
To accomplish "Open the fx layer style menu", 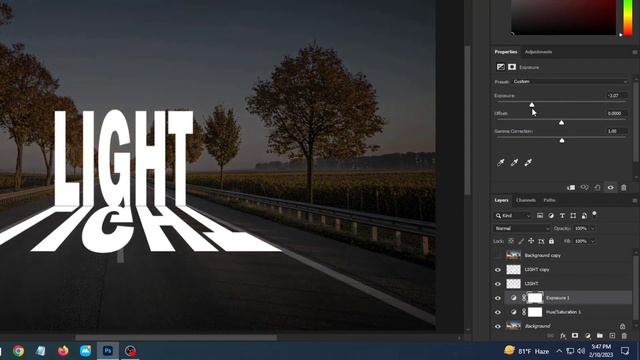I will click(563, 336).
